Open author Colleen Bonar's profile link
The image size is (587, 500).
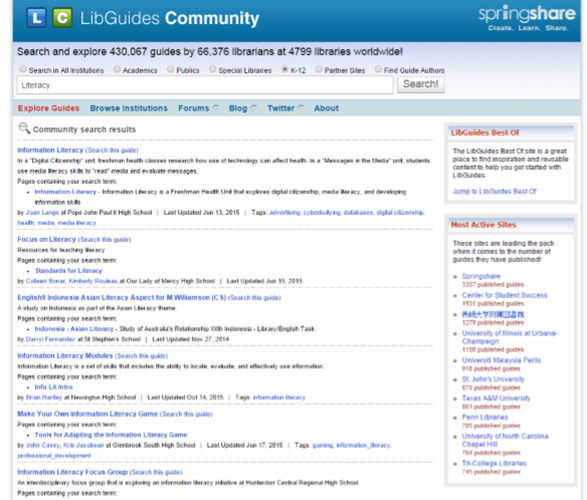click(x=46, y=281)
